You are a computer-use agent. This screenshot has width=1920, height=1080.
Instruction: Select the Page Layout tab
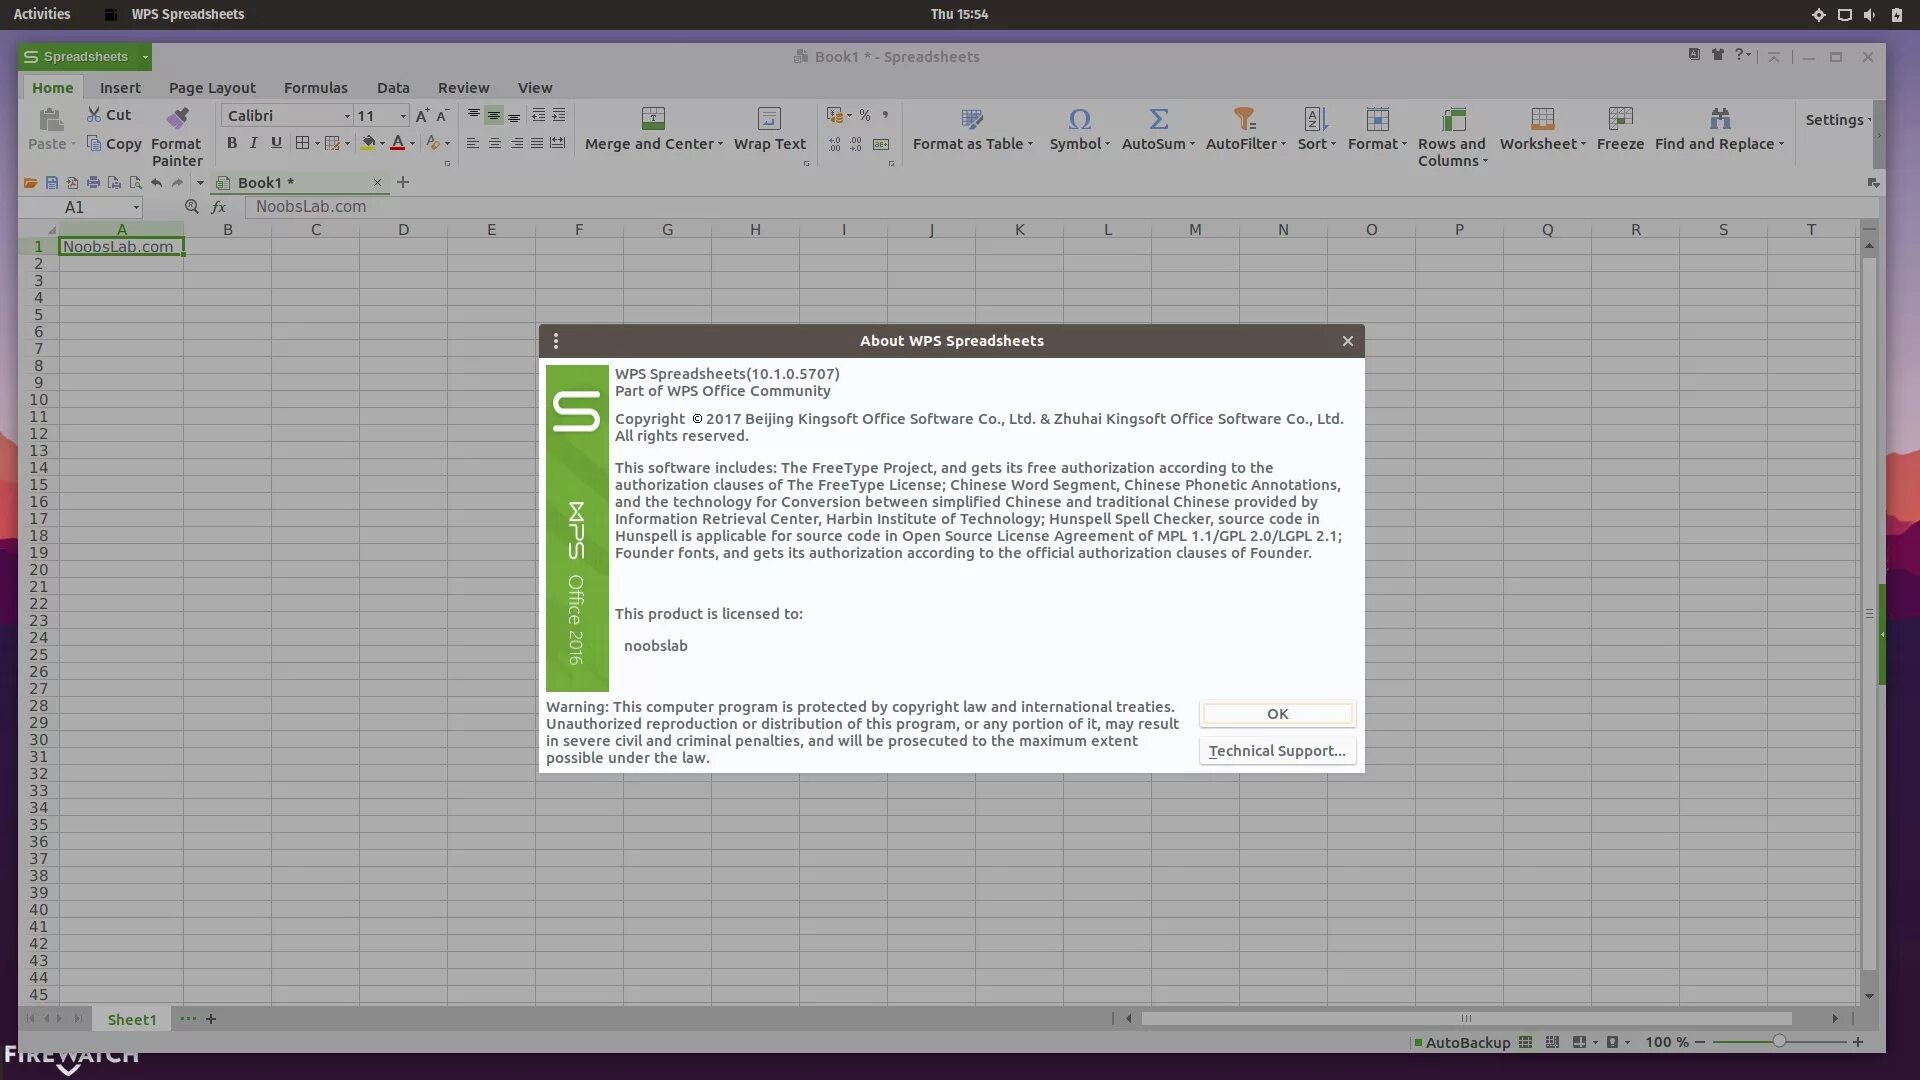point(211,87)
